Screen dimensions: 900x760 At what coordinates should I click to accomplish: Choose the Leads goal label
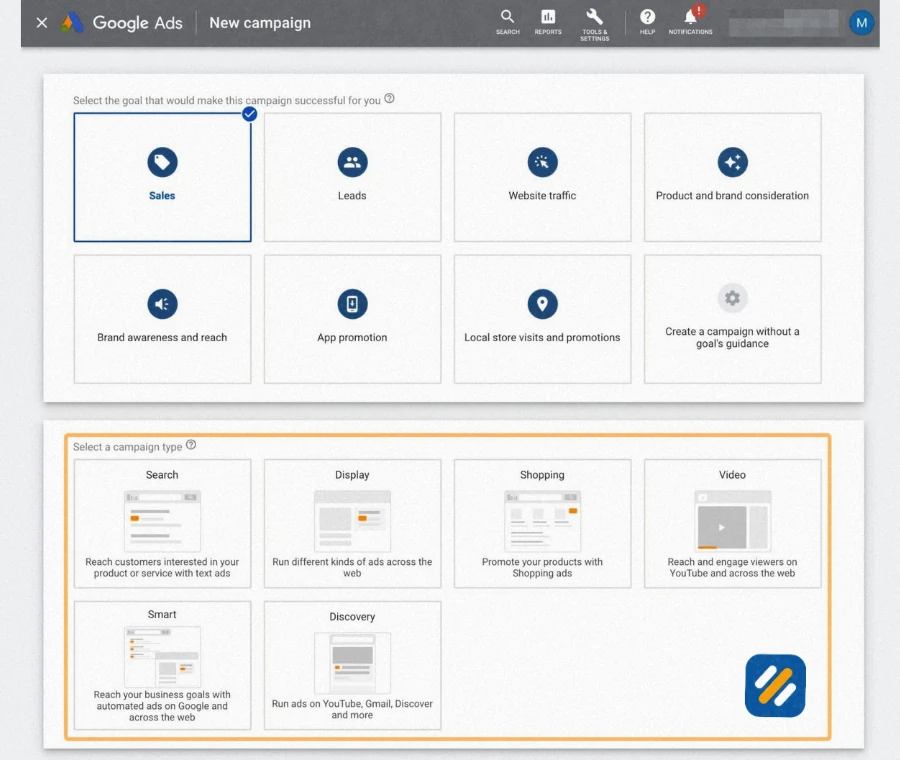pos(352,196)
